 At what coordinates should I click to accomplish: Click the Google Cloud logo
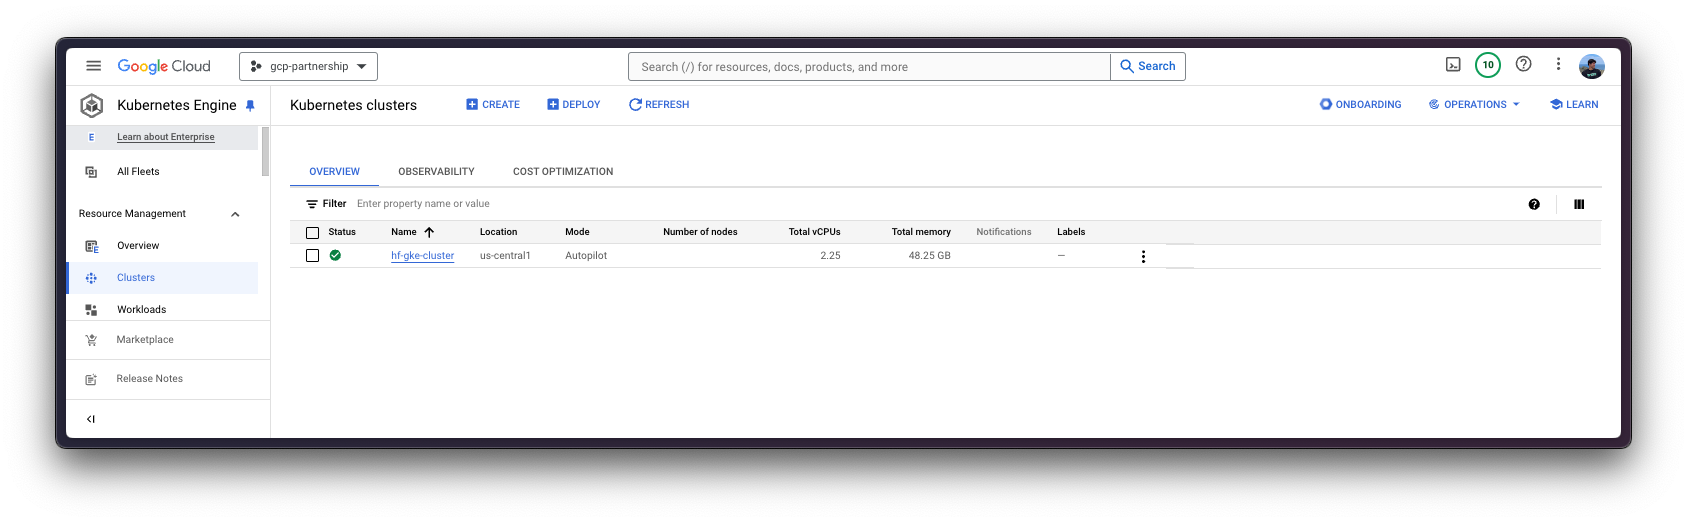pyautogui.click(x=164, y=66)
